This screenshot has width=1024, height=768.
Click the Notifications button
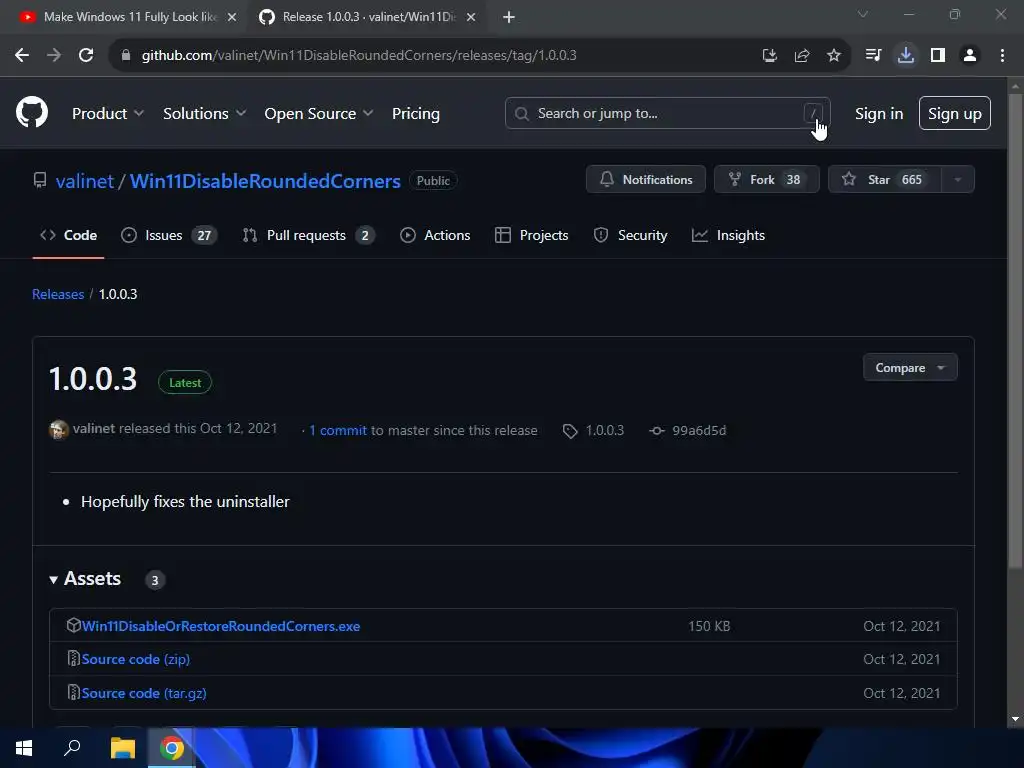coord(646,180)
